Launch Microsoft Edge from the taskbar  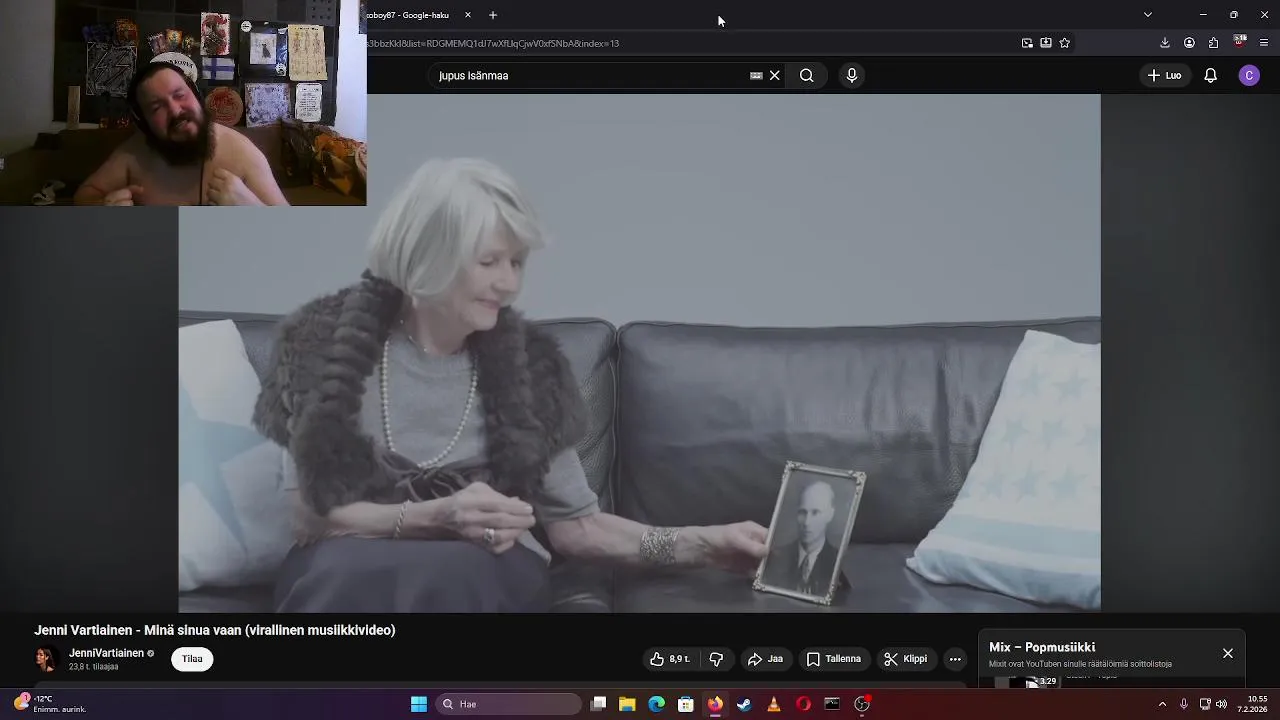pos(656,704)
